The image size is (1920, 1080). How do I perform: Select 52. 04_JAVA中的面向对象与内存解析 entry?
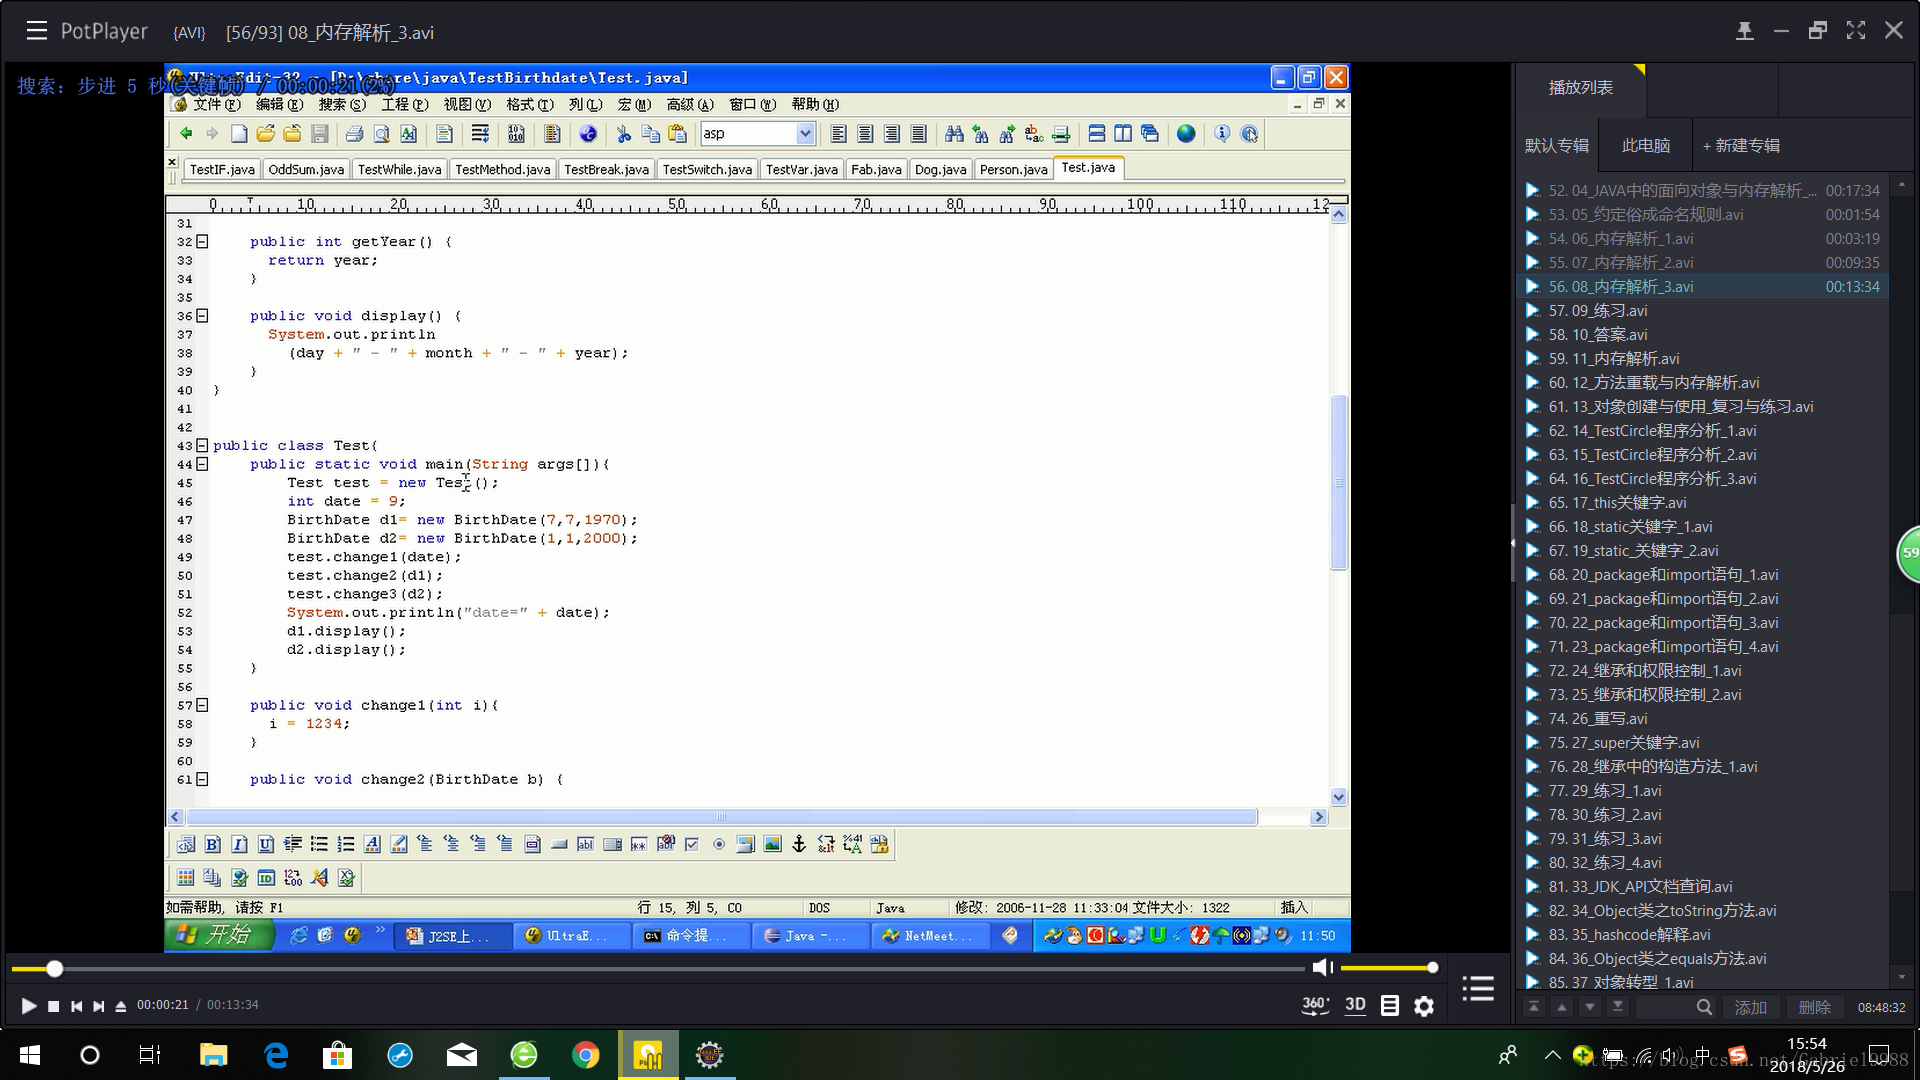point(1702,191)
